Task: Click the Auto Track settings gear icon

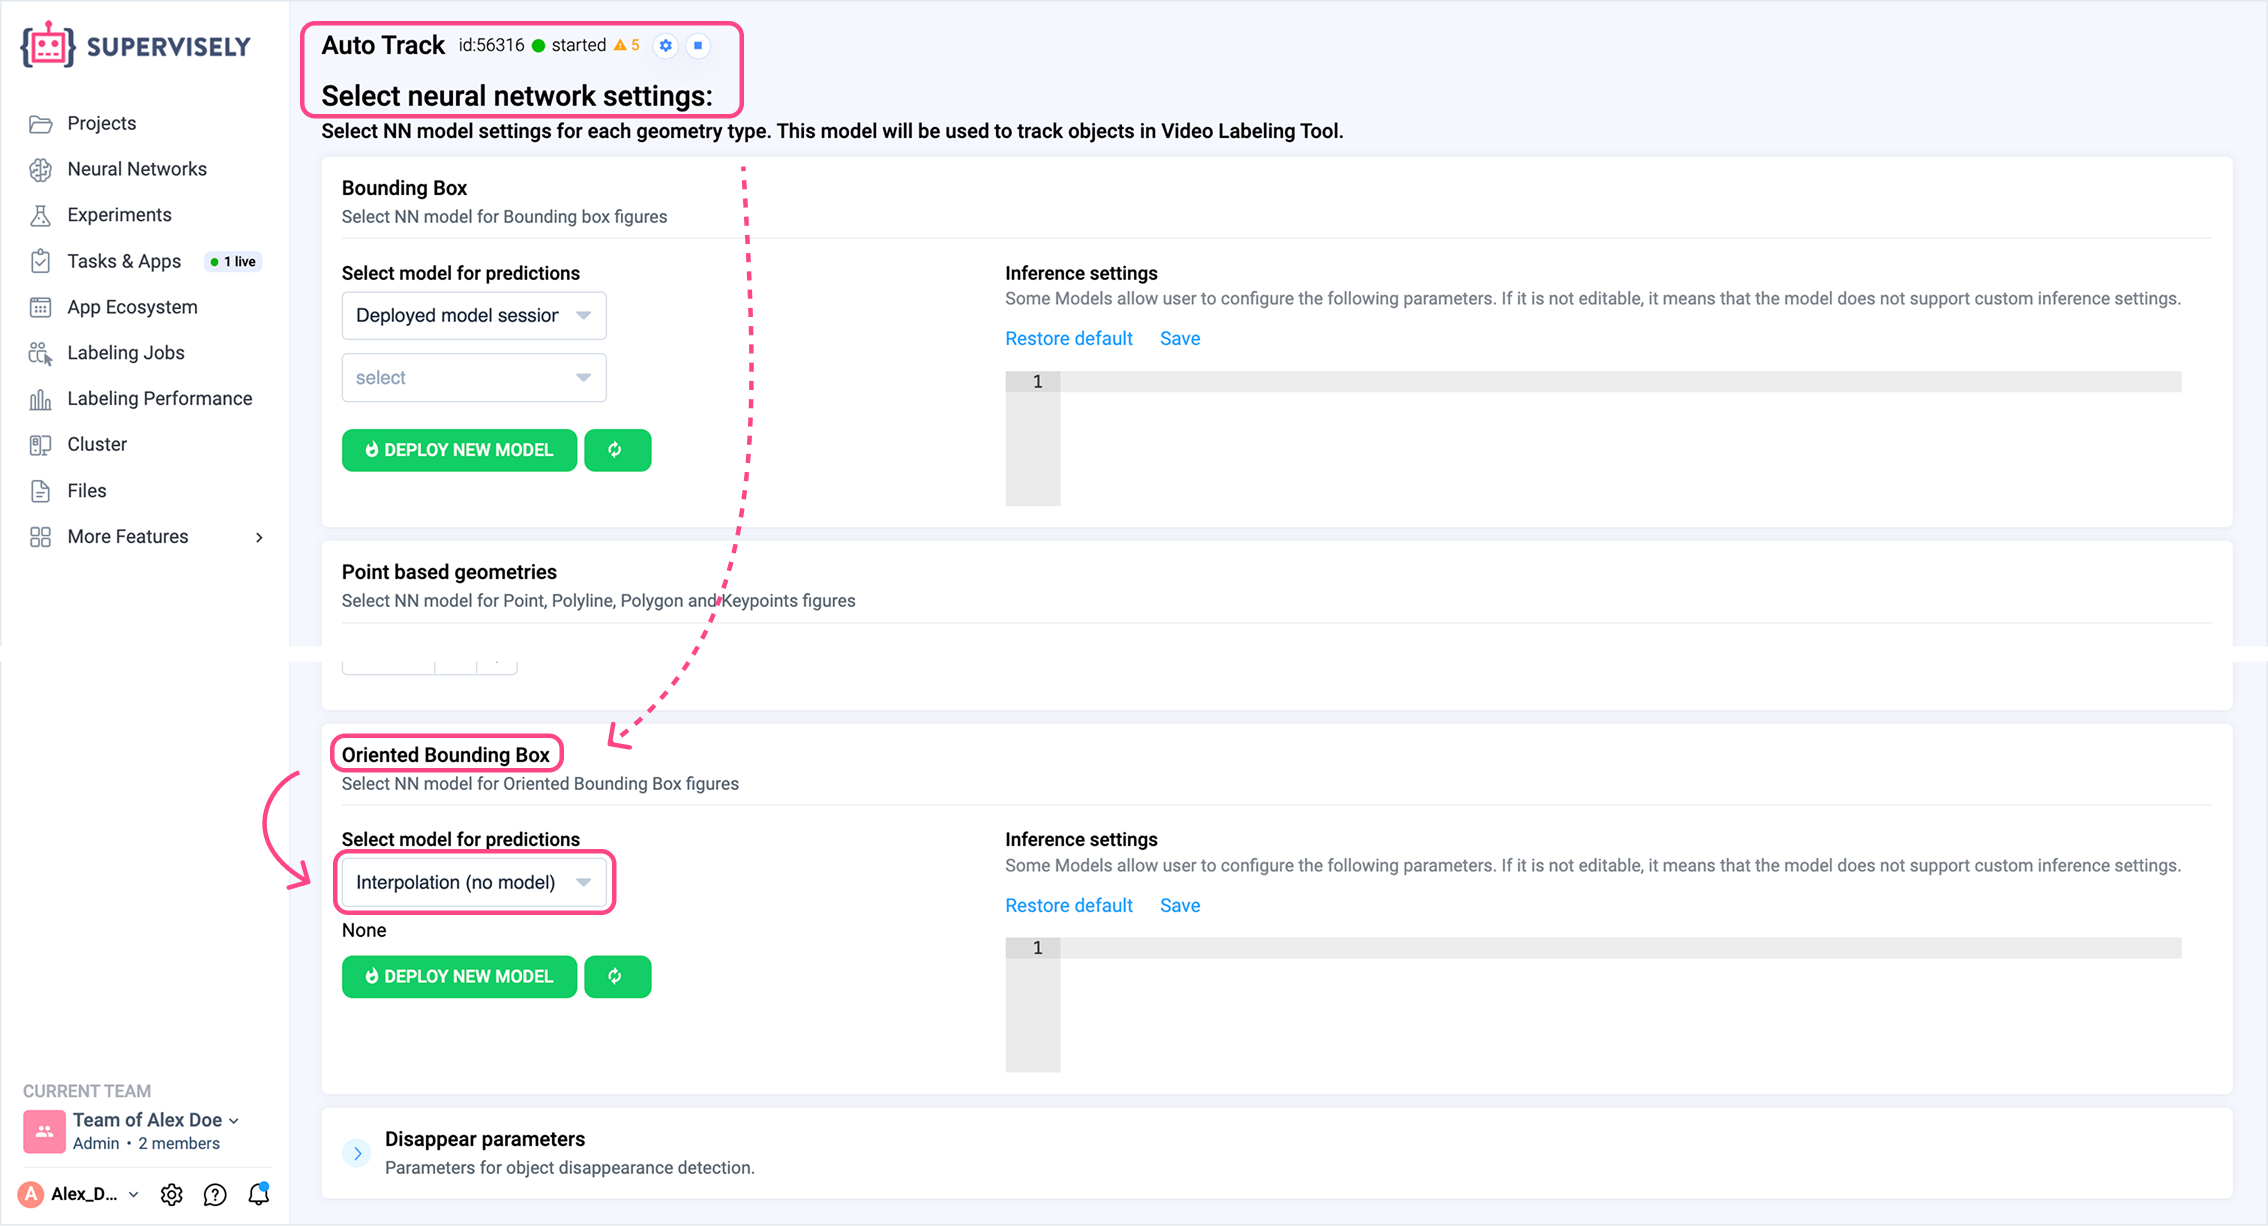Action: tap(666, 45)
